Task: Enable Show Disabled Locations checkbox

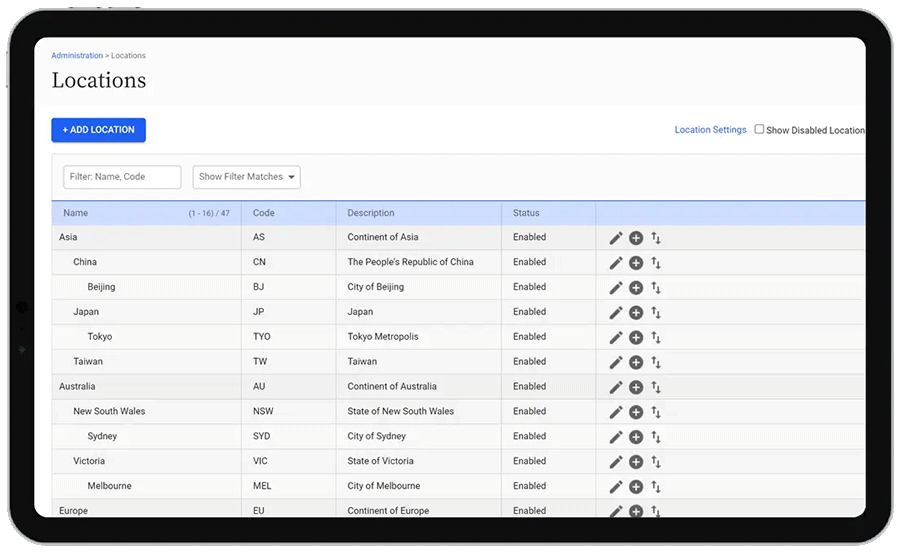Action: 759,129
